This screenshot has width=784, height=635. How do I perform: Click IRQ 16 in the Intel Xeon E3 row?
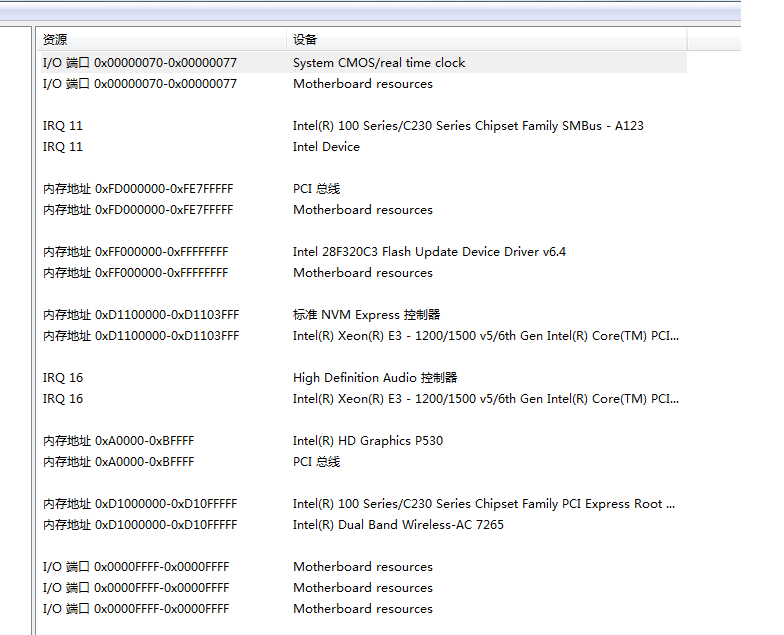pos(62,399)
